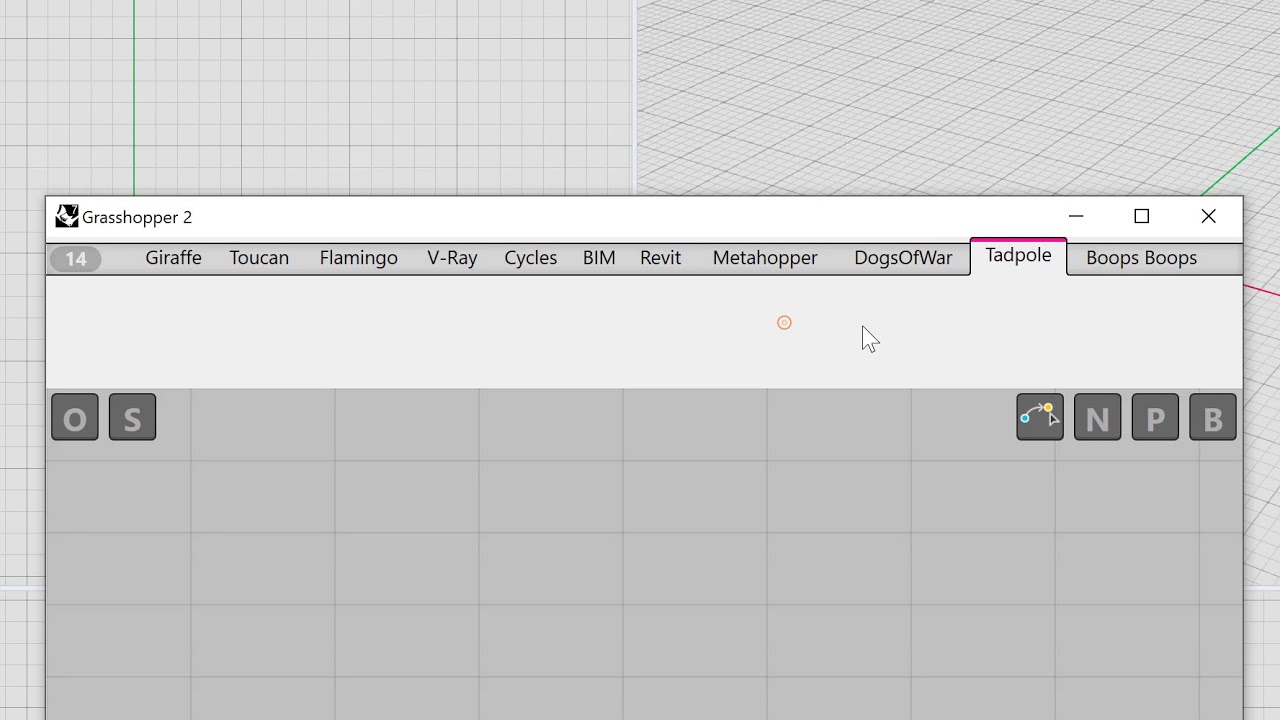
Task: Click the N button on the canvas toolbar
Action: click(1097, 418)
